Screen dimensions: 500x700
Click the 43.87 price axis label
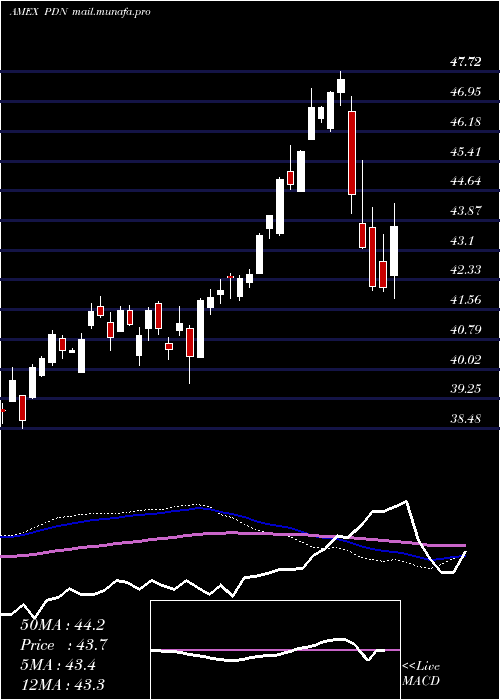pyautogui.click(x=466, y=210)
